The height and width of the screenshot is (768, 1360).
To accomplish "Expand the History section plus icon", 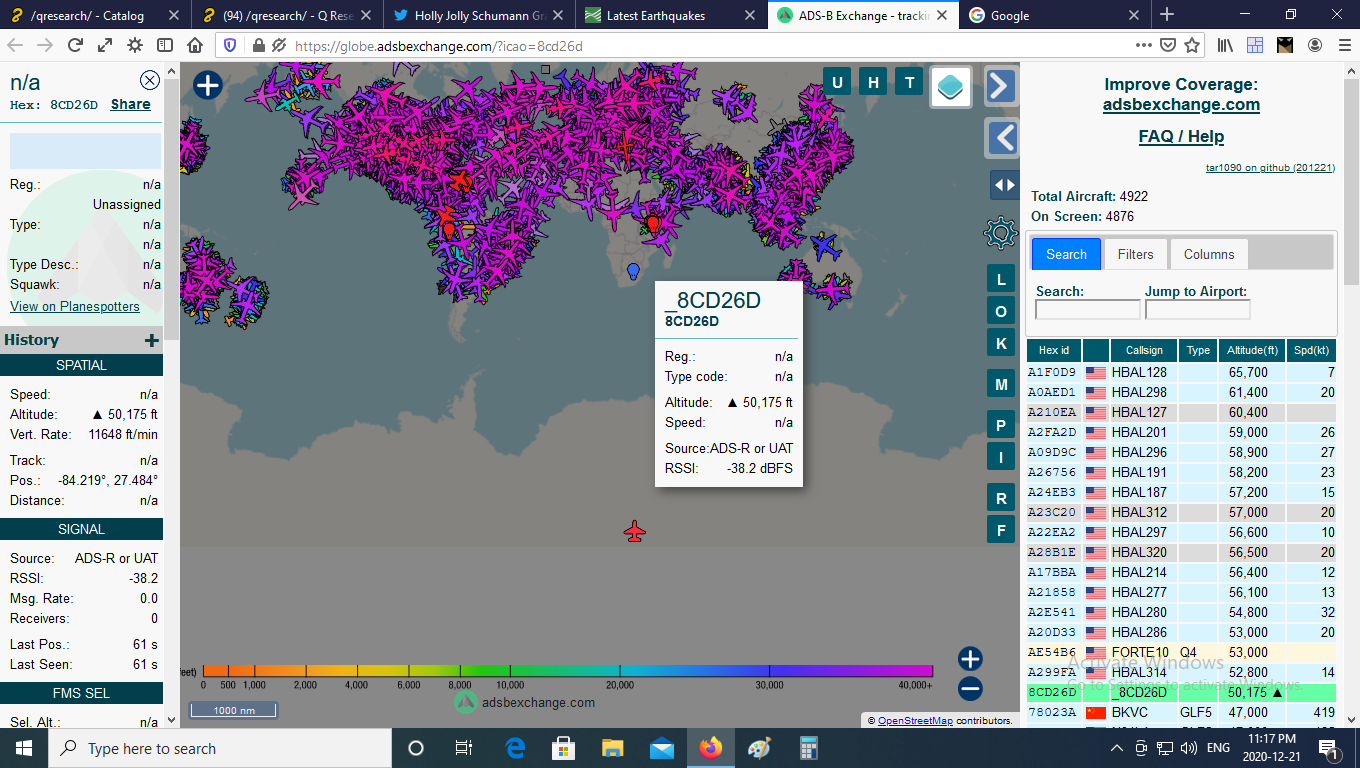I will [152, 340].
